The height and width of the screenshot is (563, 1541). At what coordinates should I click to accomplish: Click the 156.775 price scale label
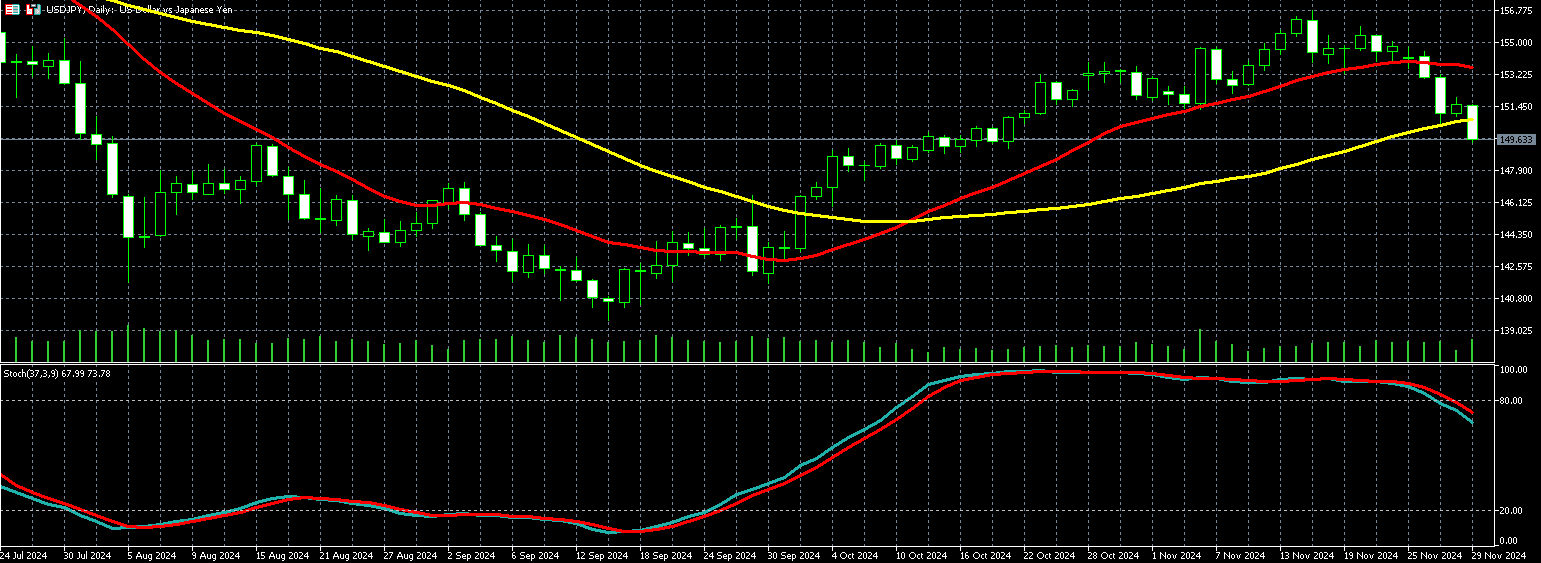pos(1517,11)
